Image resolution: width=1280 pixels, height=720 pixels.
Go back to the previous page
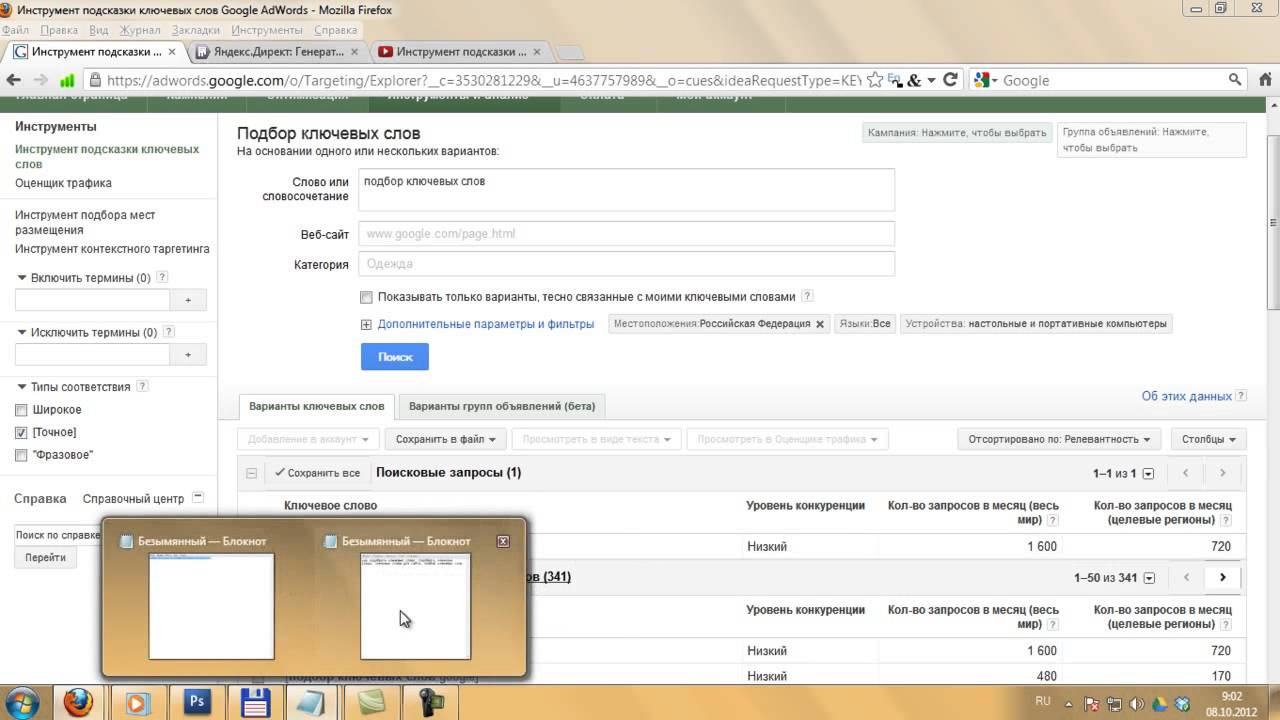[x=14, y=80]
